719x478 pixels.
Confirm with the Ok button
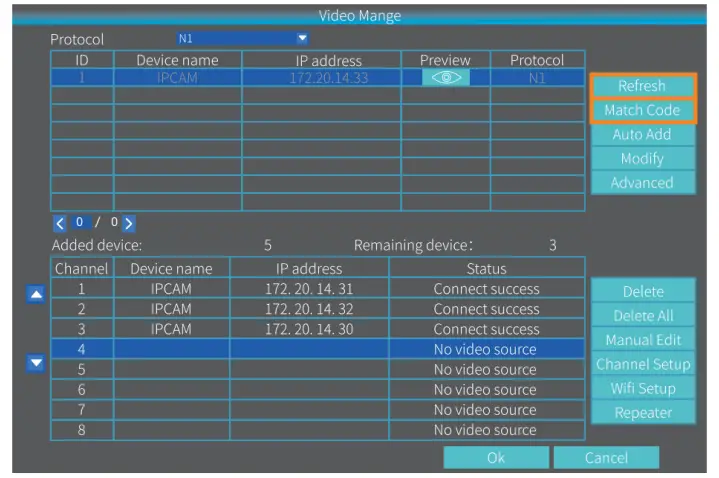click(496, 457)
